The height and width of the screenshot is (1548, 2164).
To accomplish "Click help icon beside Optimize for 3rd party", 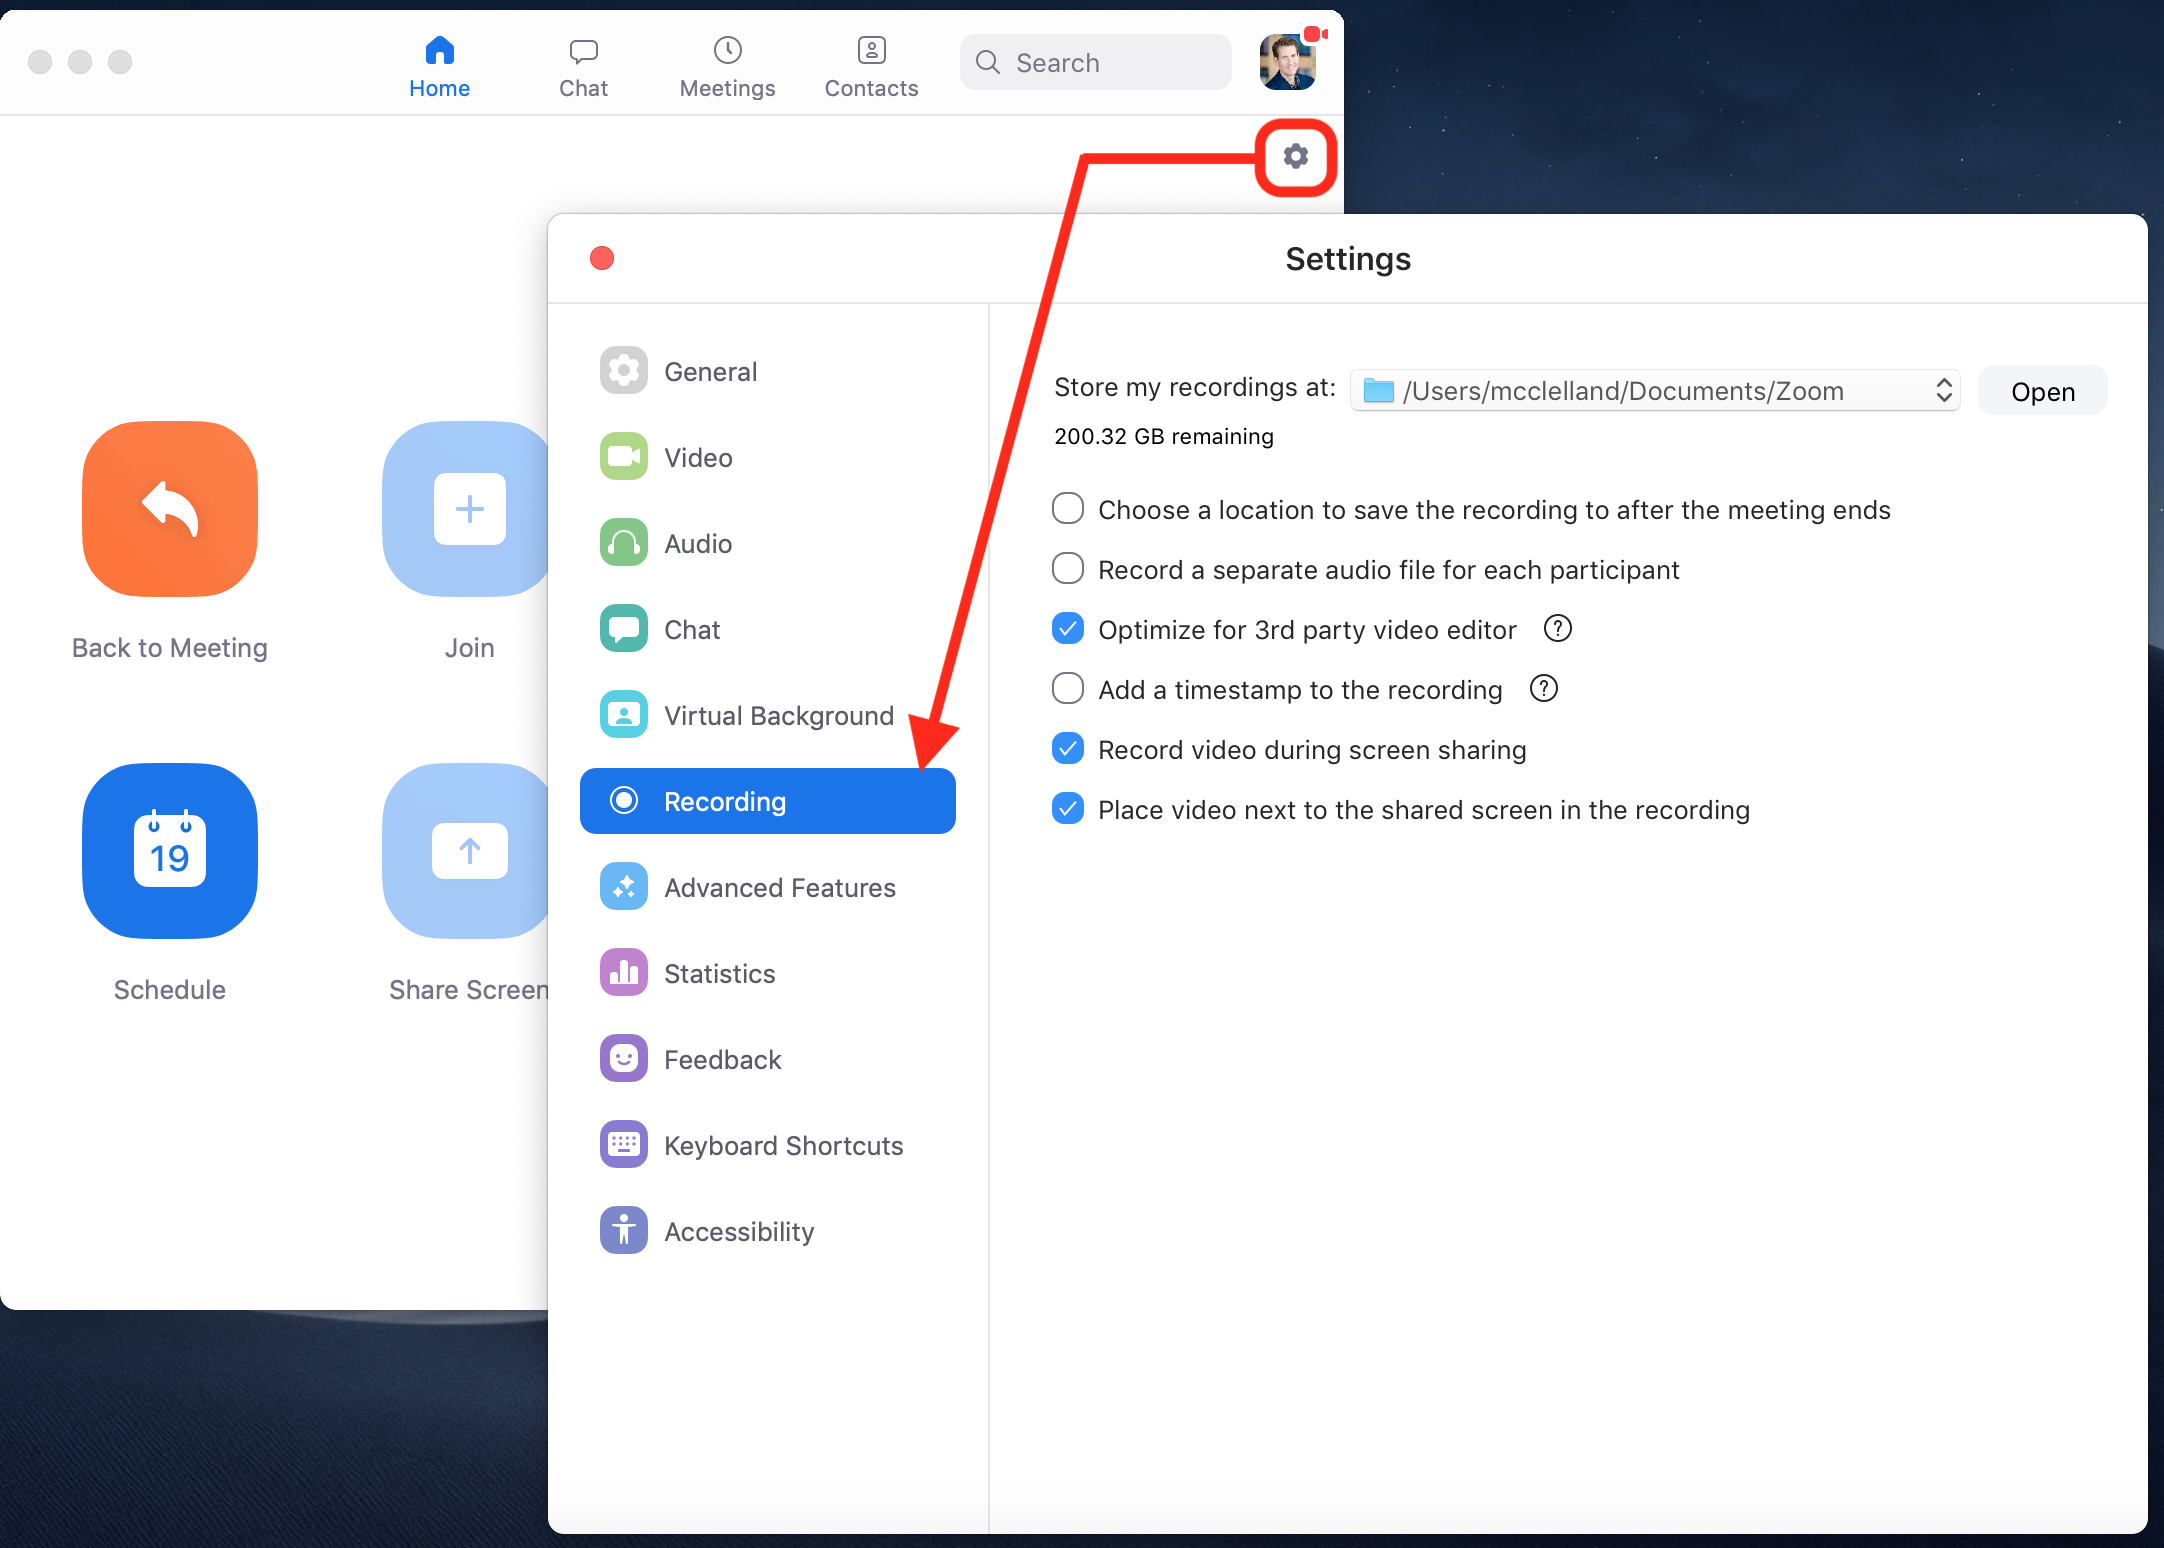I will point(1557,629).
